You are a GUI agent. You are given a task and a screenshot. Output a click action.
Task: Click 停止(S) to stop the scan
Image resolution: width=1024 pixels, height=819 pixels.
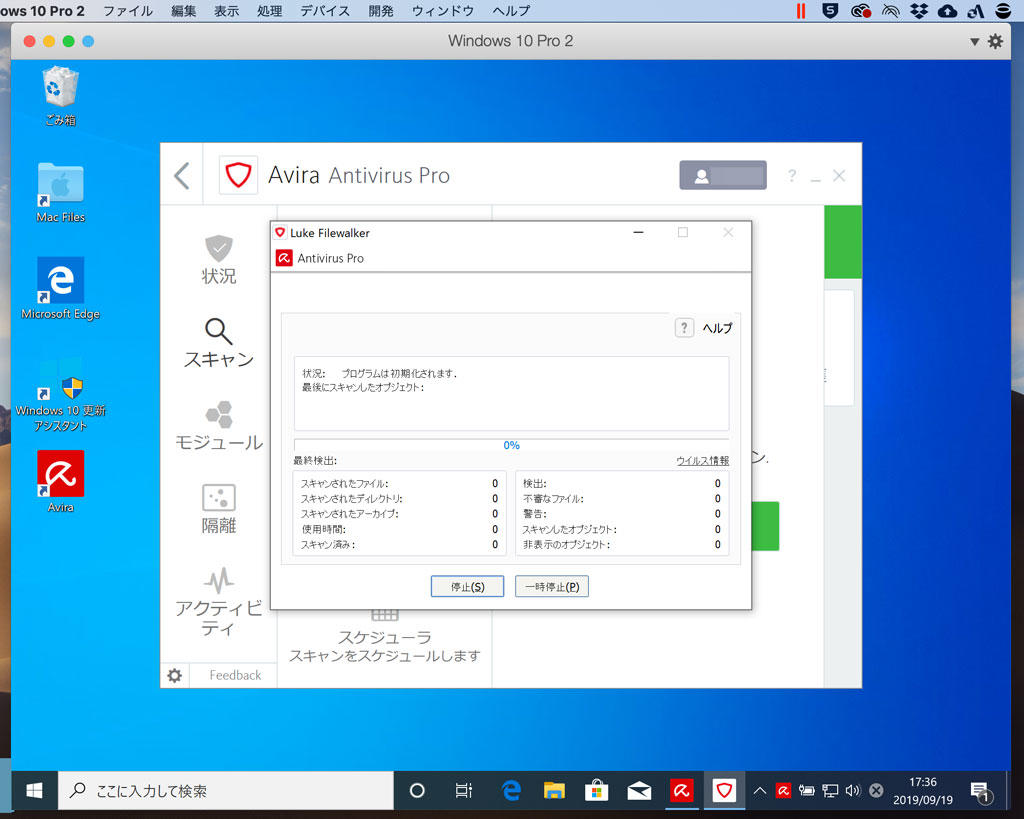pos(468,586)
